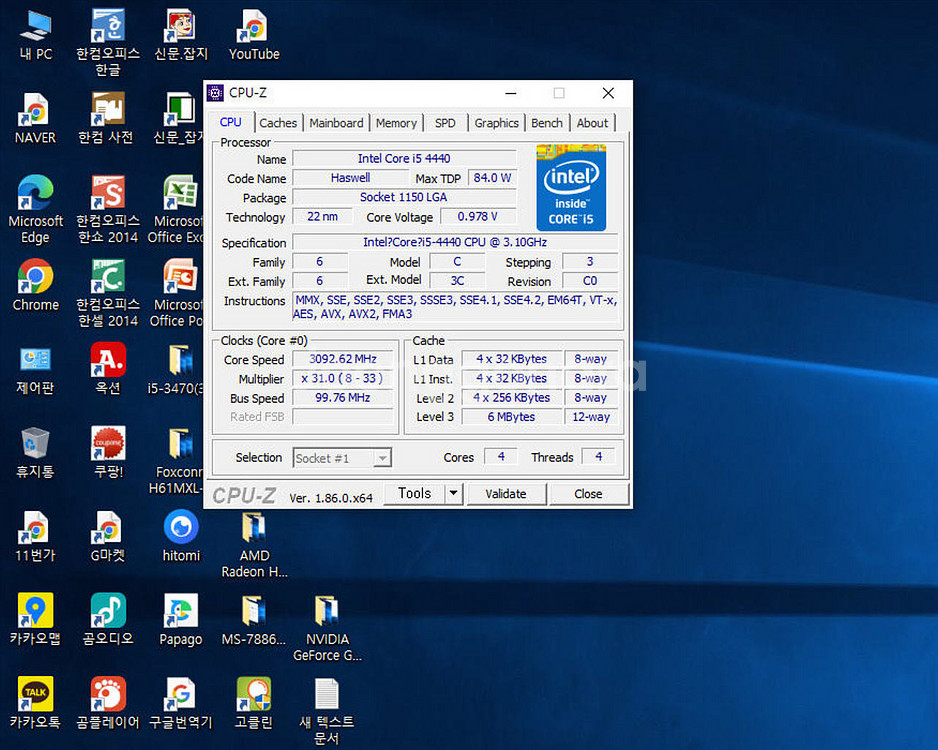938x750 pixels.
Task: Open the G마켓 shortcut
Action: [x=108, y=536]
